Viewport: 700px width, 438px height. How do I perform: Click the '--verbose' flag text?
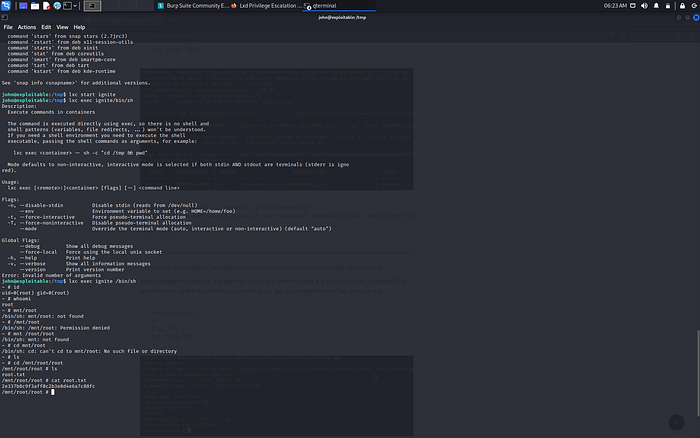pos(32,263)
